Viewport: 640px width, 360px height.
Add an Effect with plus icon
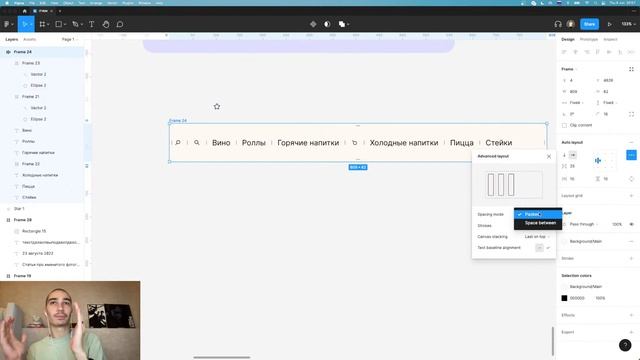[631, 315]
